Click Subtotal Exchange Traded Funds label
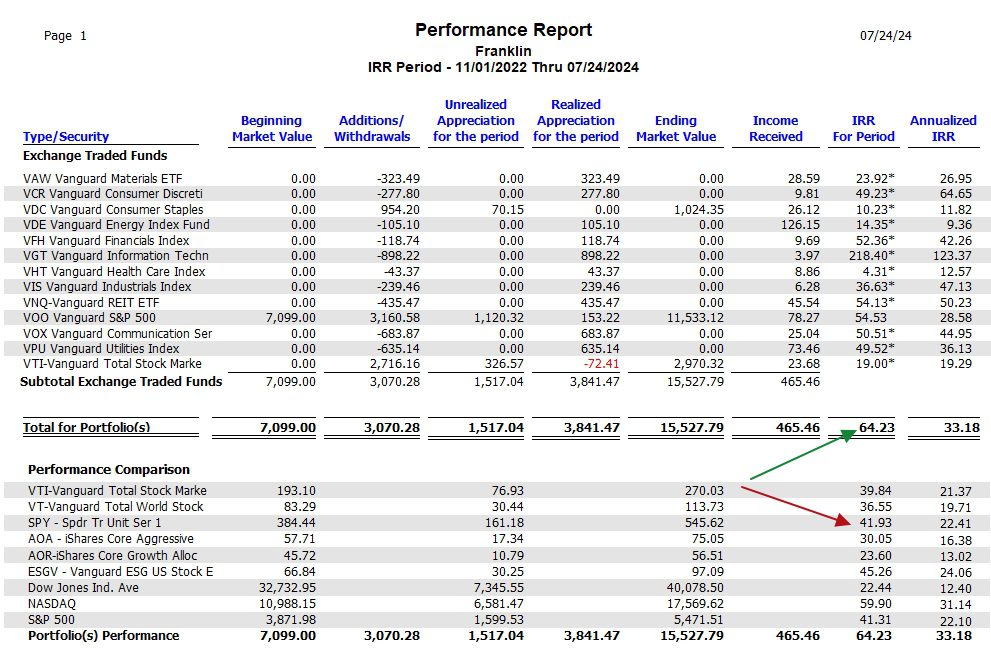Screen dimensions: 991x658 pyautogui.click(x=121, y=381)
